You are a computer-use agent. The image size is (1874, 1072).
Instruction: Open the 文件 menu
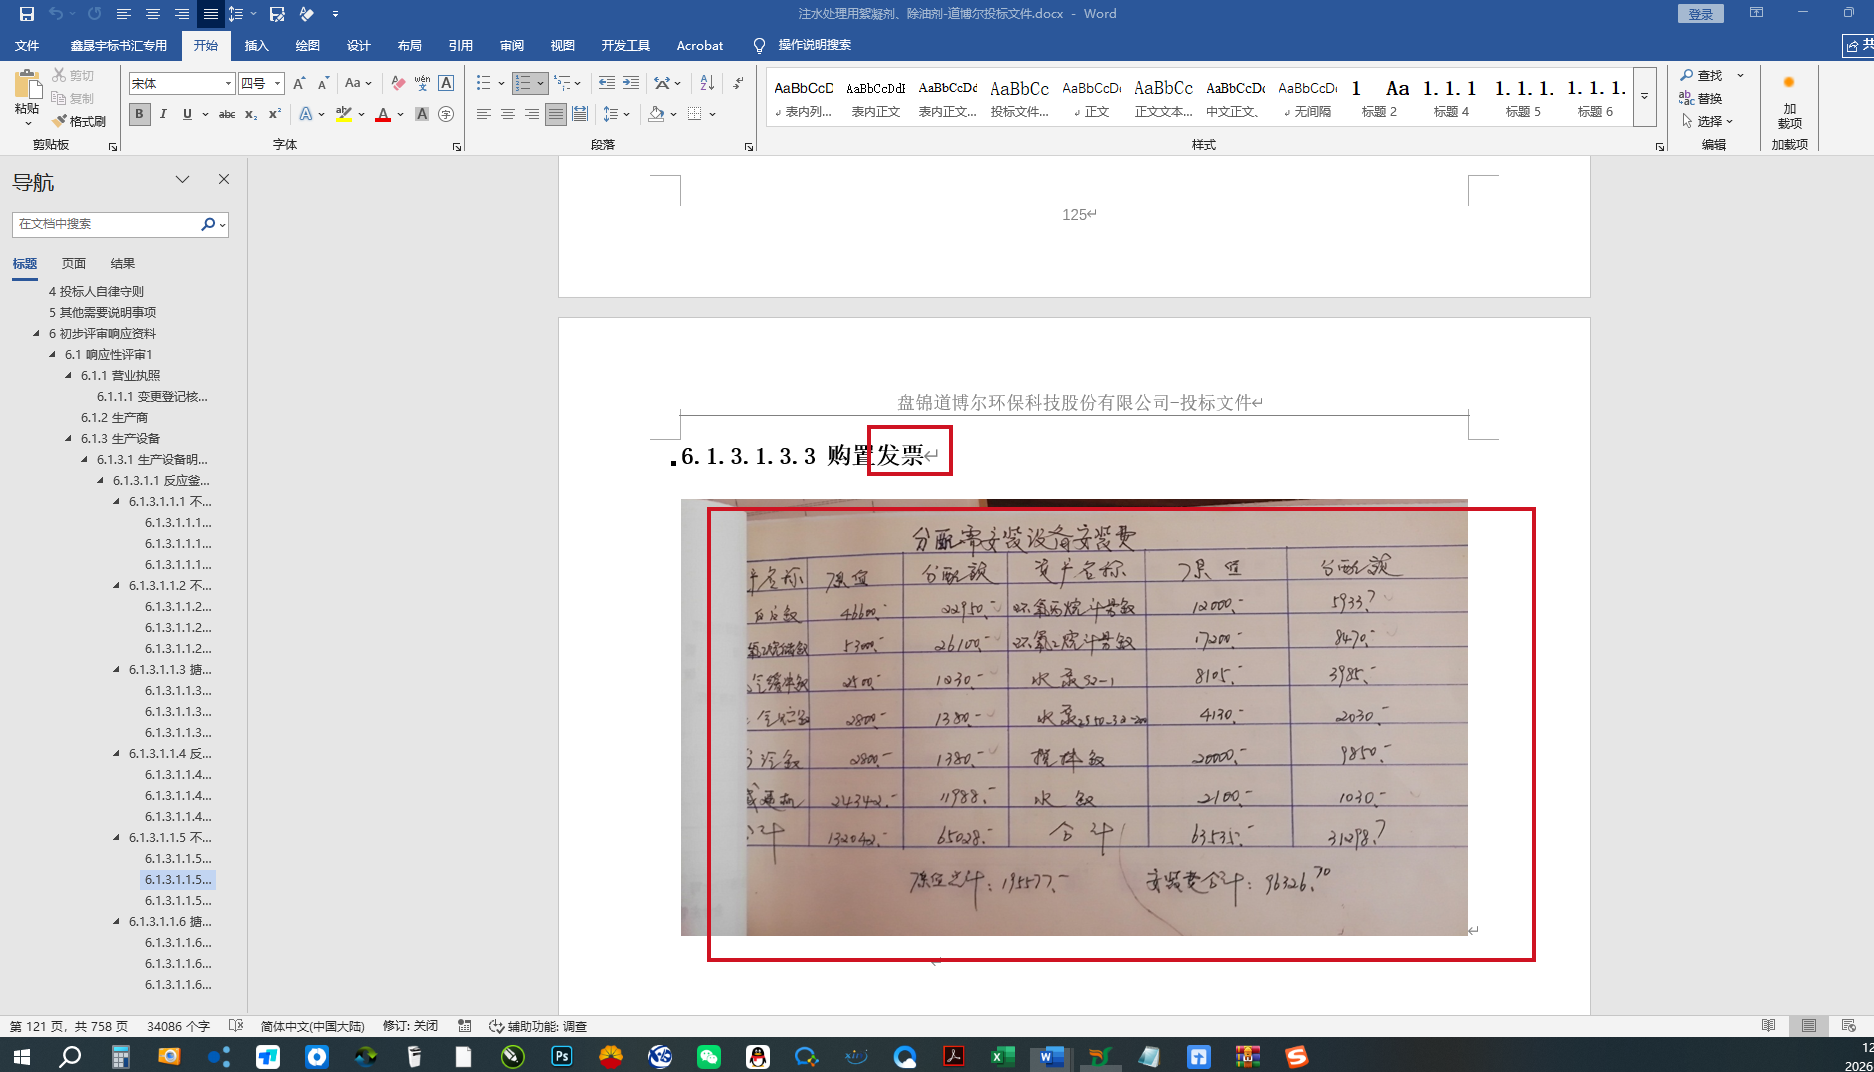[x=27, y=45]
